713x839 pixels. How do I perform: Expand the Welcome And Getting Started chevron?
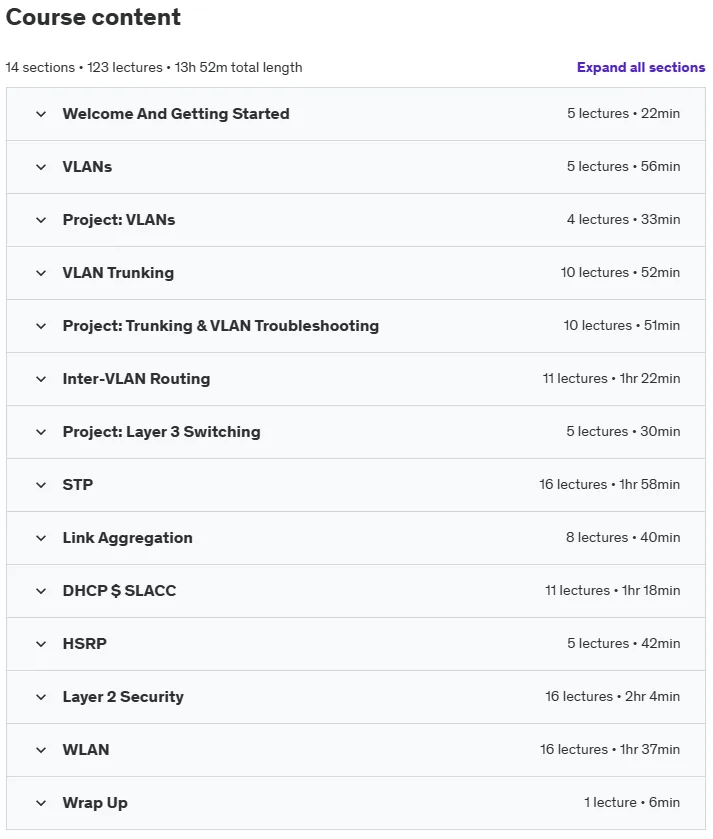[41, 114]
